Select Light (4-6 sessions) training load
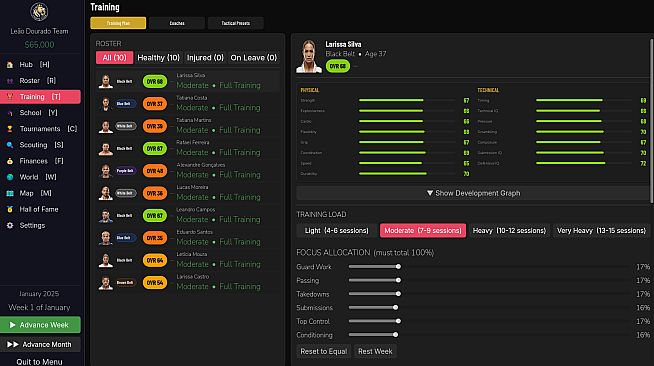Viewport: 654px width, 366px height. [x=337, y=231]
